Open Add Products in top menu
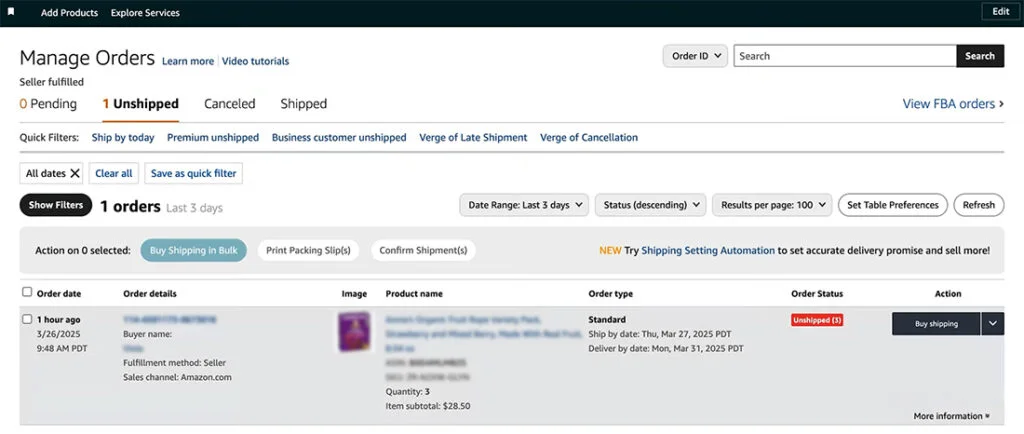 pyautogui.click(x=69, y=12)
